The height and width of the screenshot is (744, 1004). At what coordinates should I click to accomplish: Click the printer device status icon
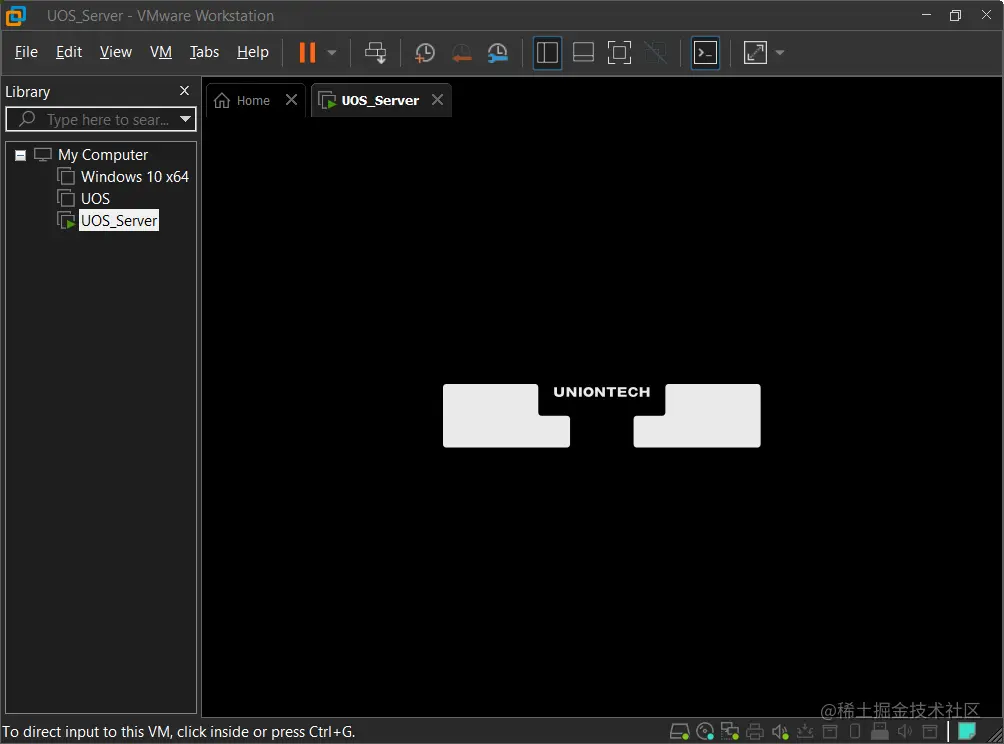click(755, 731)
